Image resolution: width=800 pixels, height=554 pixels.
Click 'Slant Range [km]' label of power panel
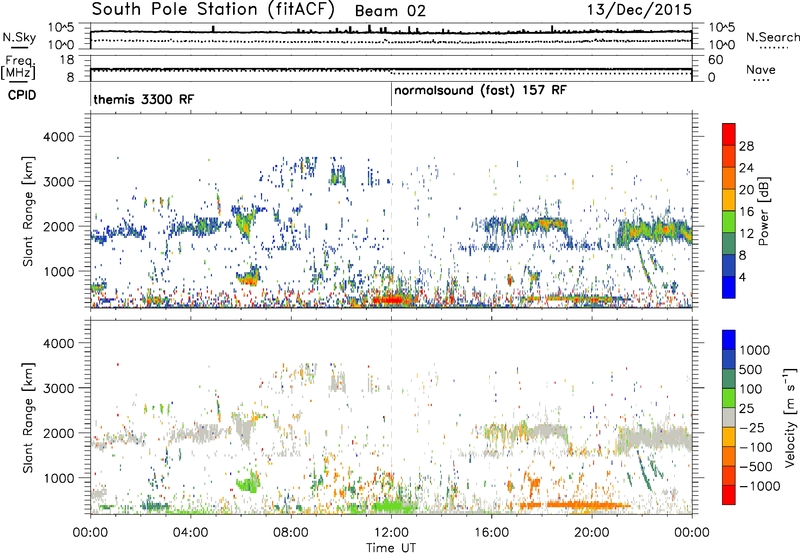click(x=28, y=211)
